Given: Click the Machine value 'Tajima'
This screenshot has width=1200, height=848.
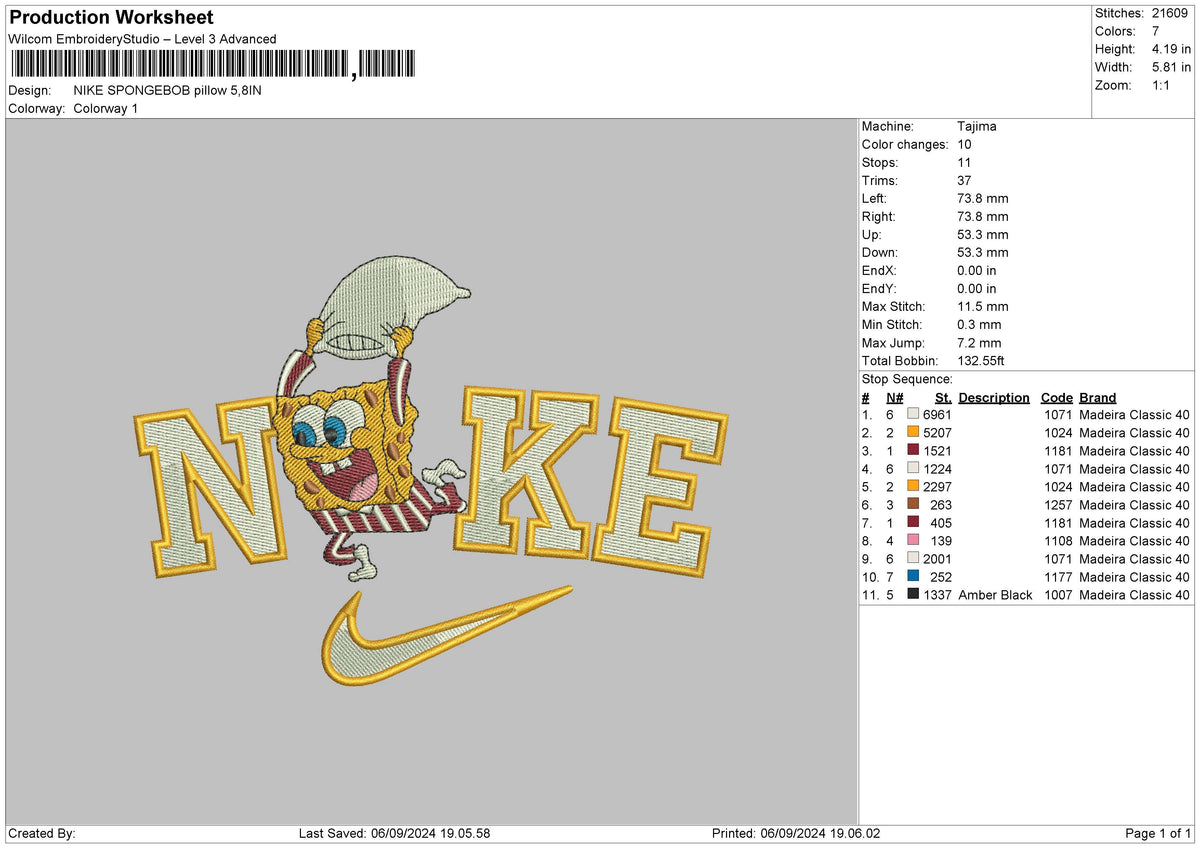Looking at the screenshot, I should coord(977,127).
